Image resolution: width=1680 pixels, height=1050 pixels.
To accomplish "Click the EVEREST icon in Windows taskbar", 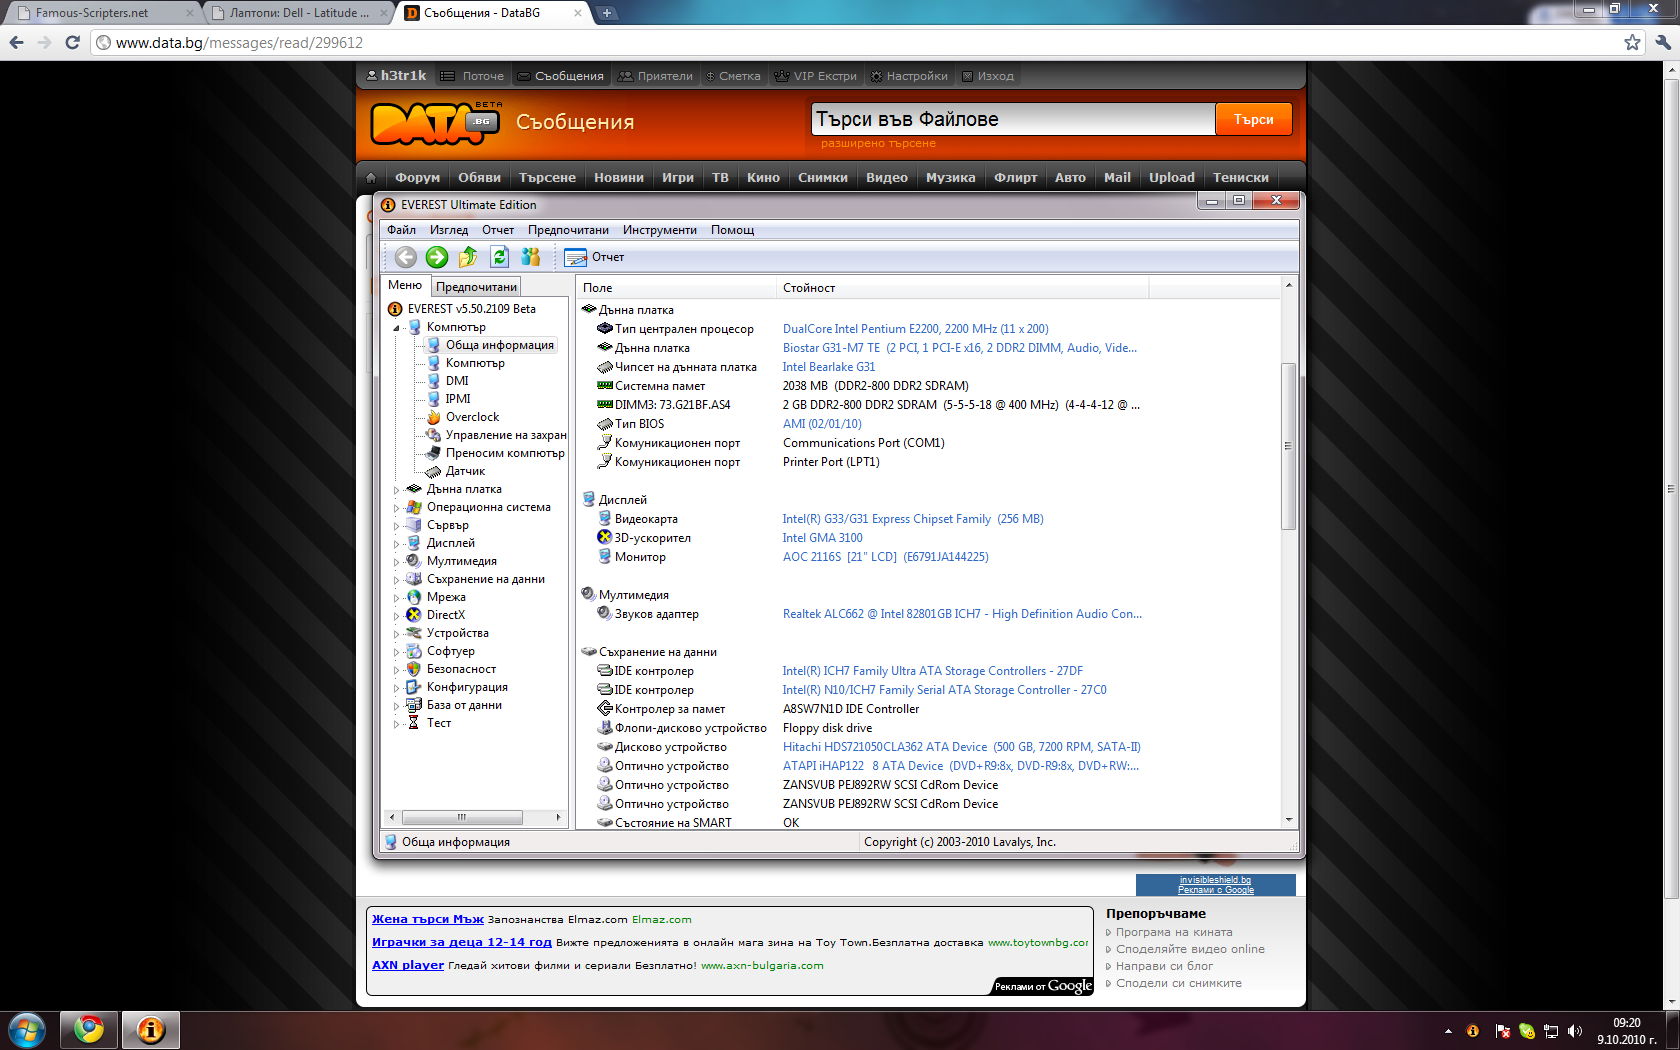I will tap(150, 1029).
